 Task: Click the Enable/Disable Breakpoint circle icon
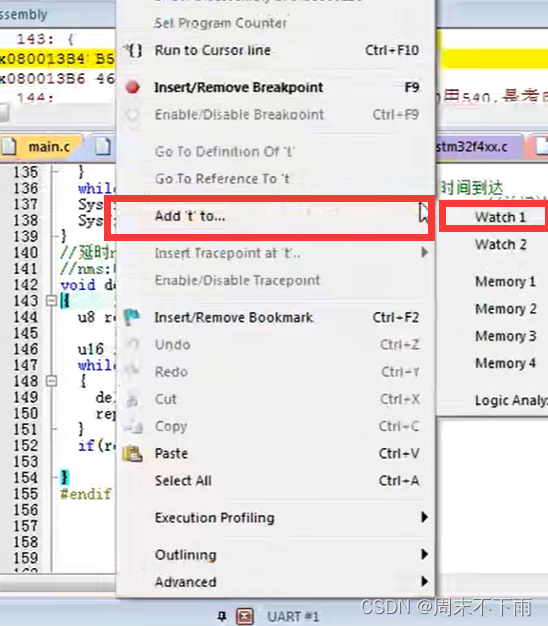coord(132,115)
